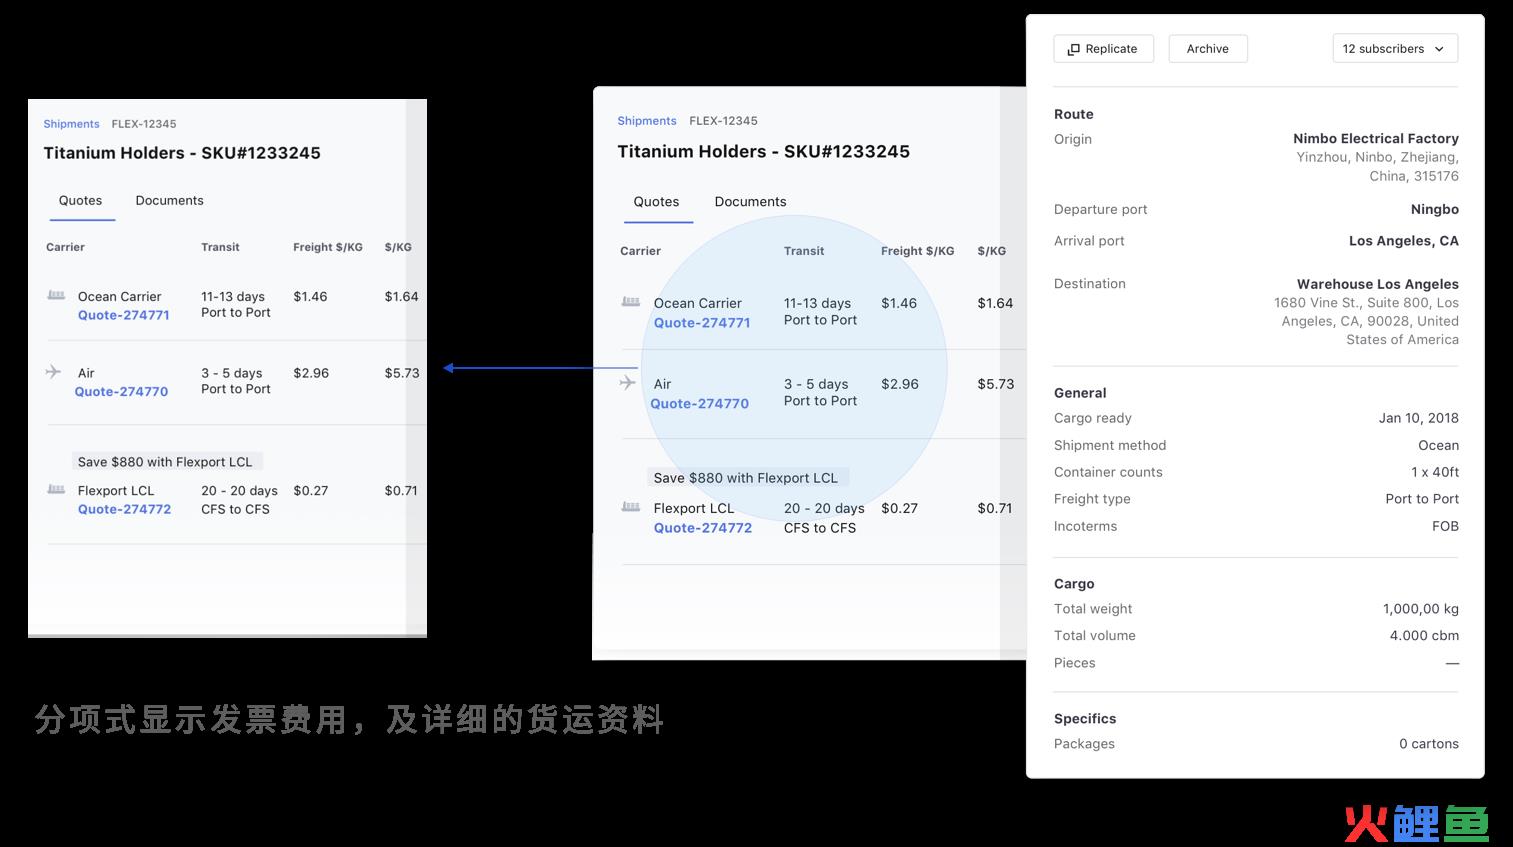Click the ship icon next to Ocean Carrier in the middle window
This screenshot has width=1513, height=847.
point(631,302)
